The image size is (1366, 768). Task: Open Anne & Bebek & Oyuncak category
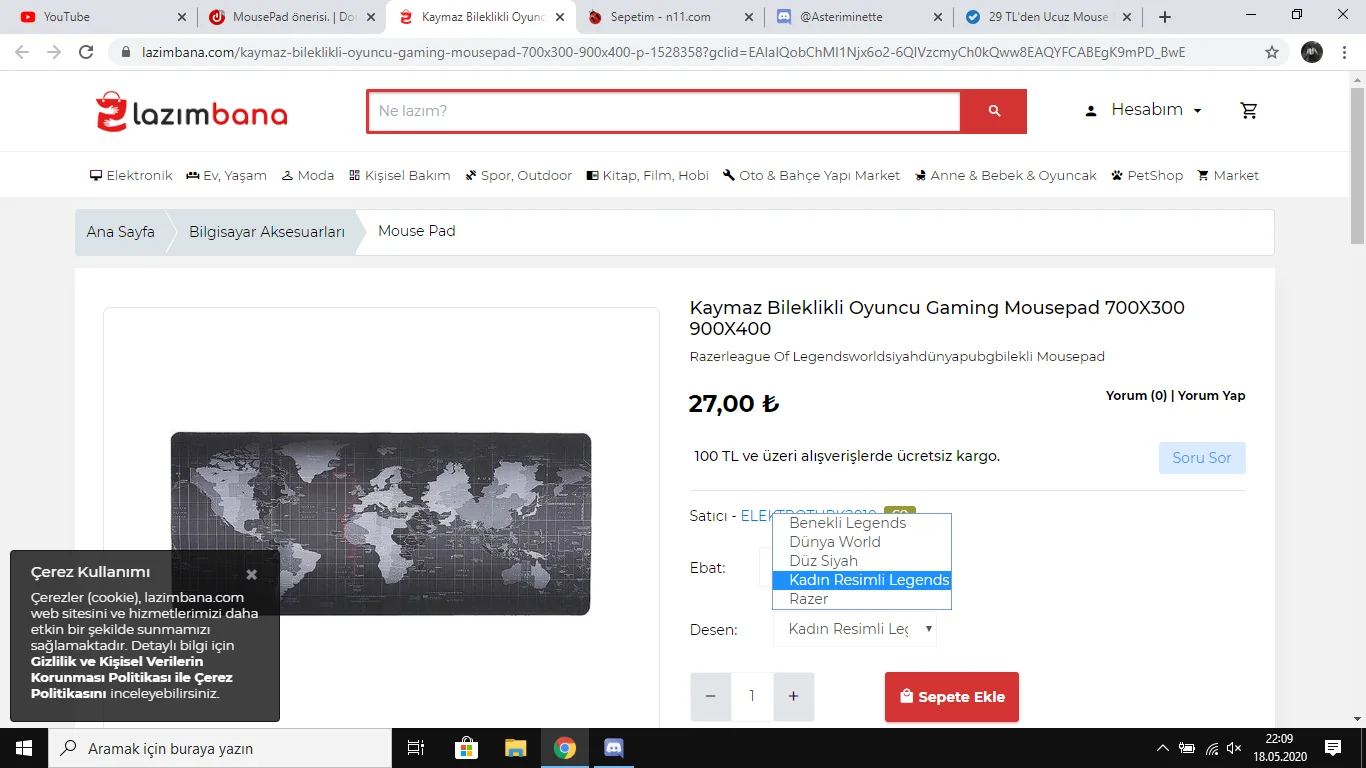pos(1005,175)
